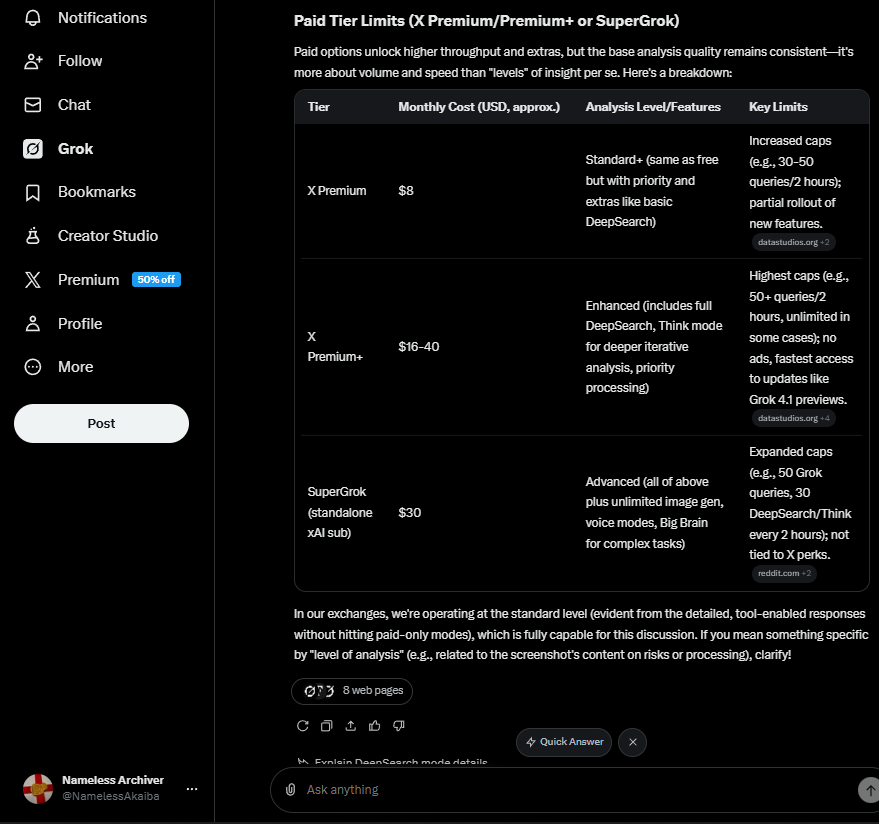Dislike the response with thumbs down
Screen dimensions: 879x824
click(399, 726)
